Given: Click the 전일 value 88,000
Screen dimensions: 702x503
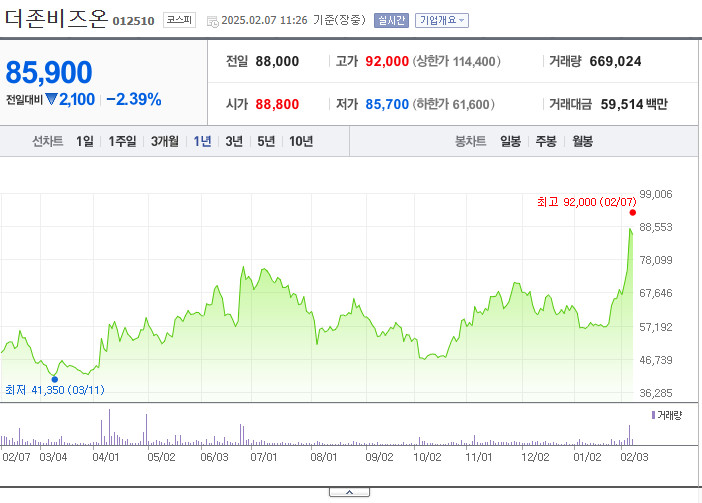Looking at the screenshot, I should [277, 61].
